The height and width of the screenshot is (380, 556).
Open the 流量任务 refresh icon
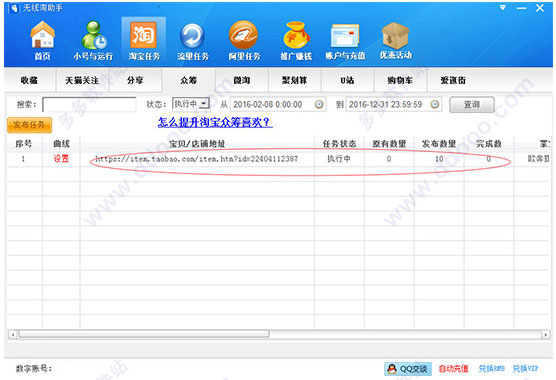[193, 40]
